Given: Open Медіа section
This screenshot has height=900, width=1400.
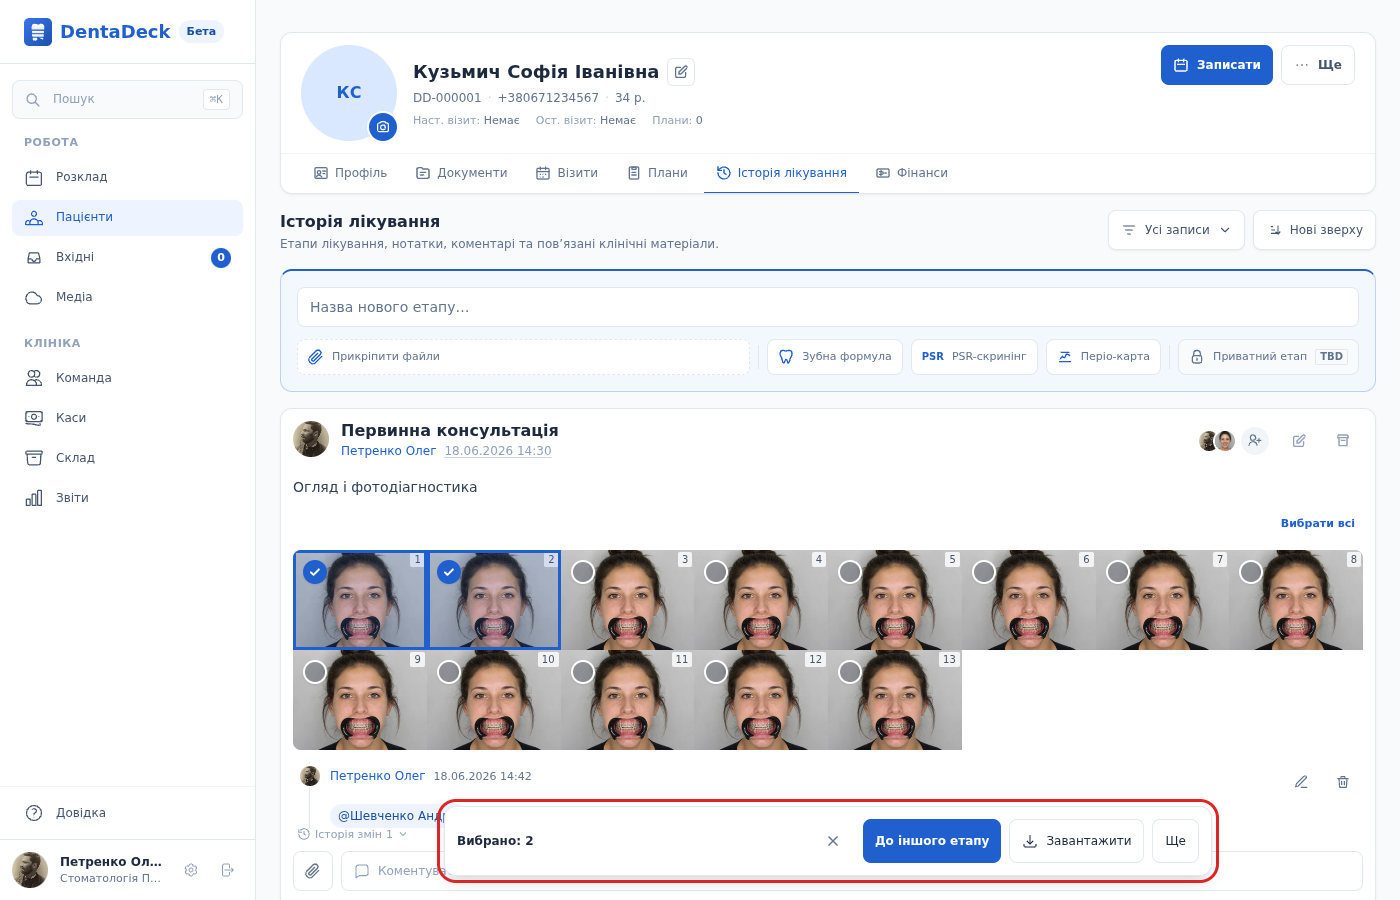Looking at the screenshot, I should 127,297.
